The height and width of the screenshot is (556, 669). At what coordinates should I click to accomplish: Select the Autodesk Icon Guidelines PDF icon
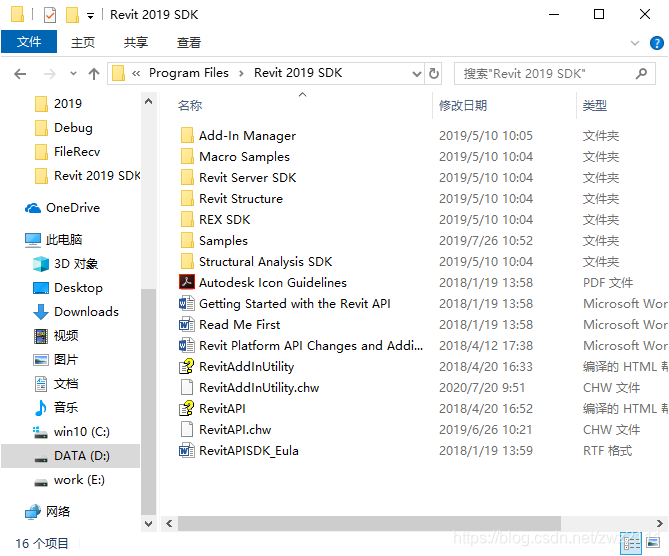tap(187, 282)
